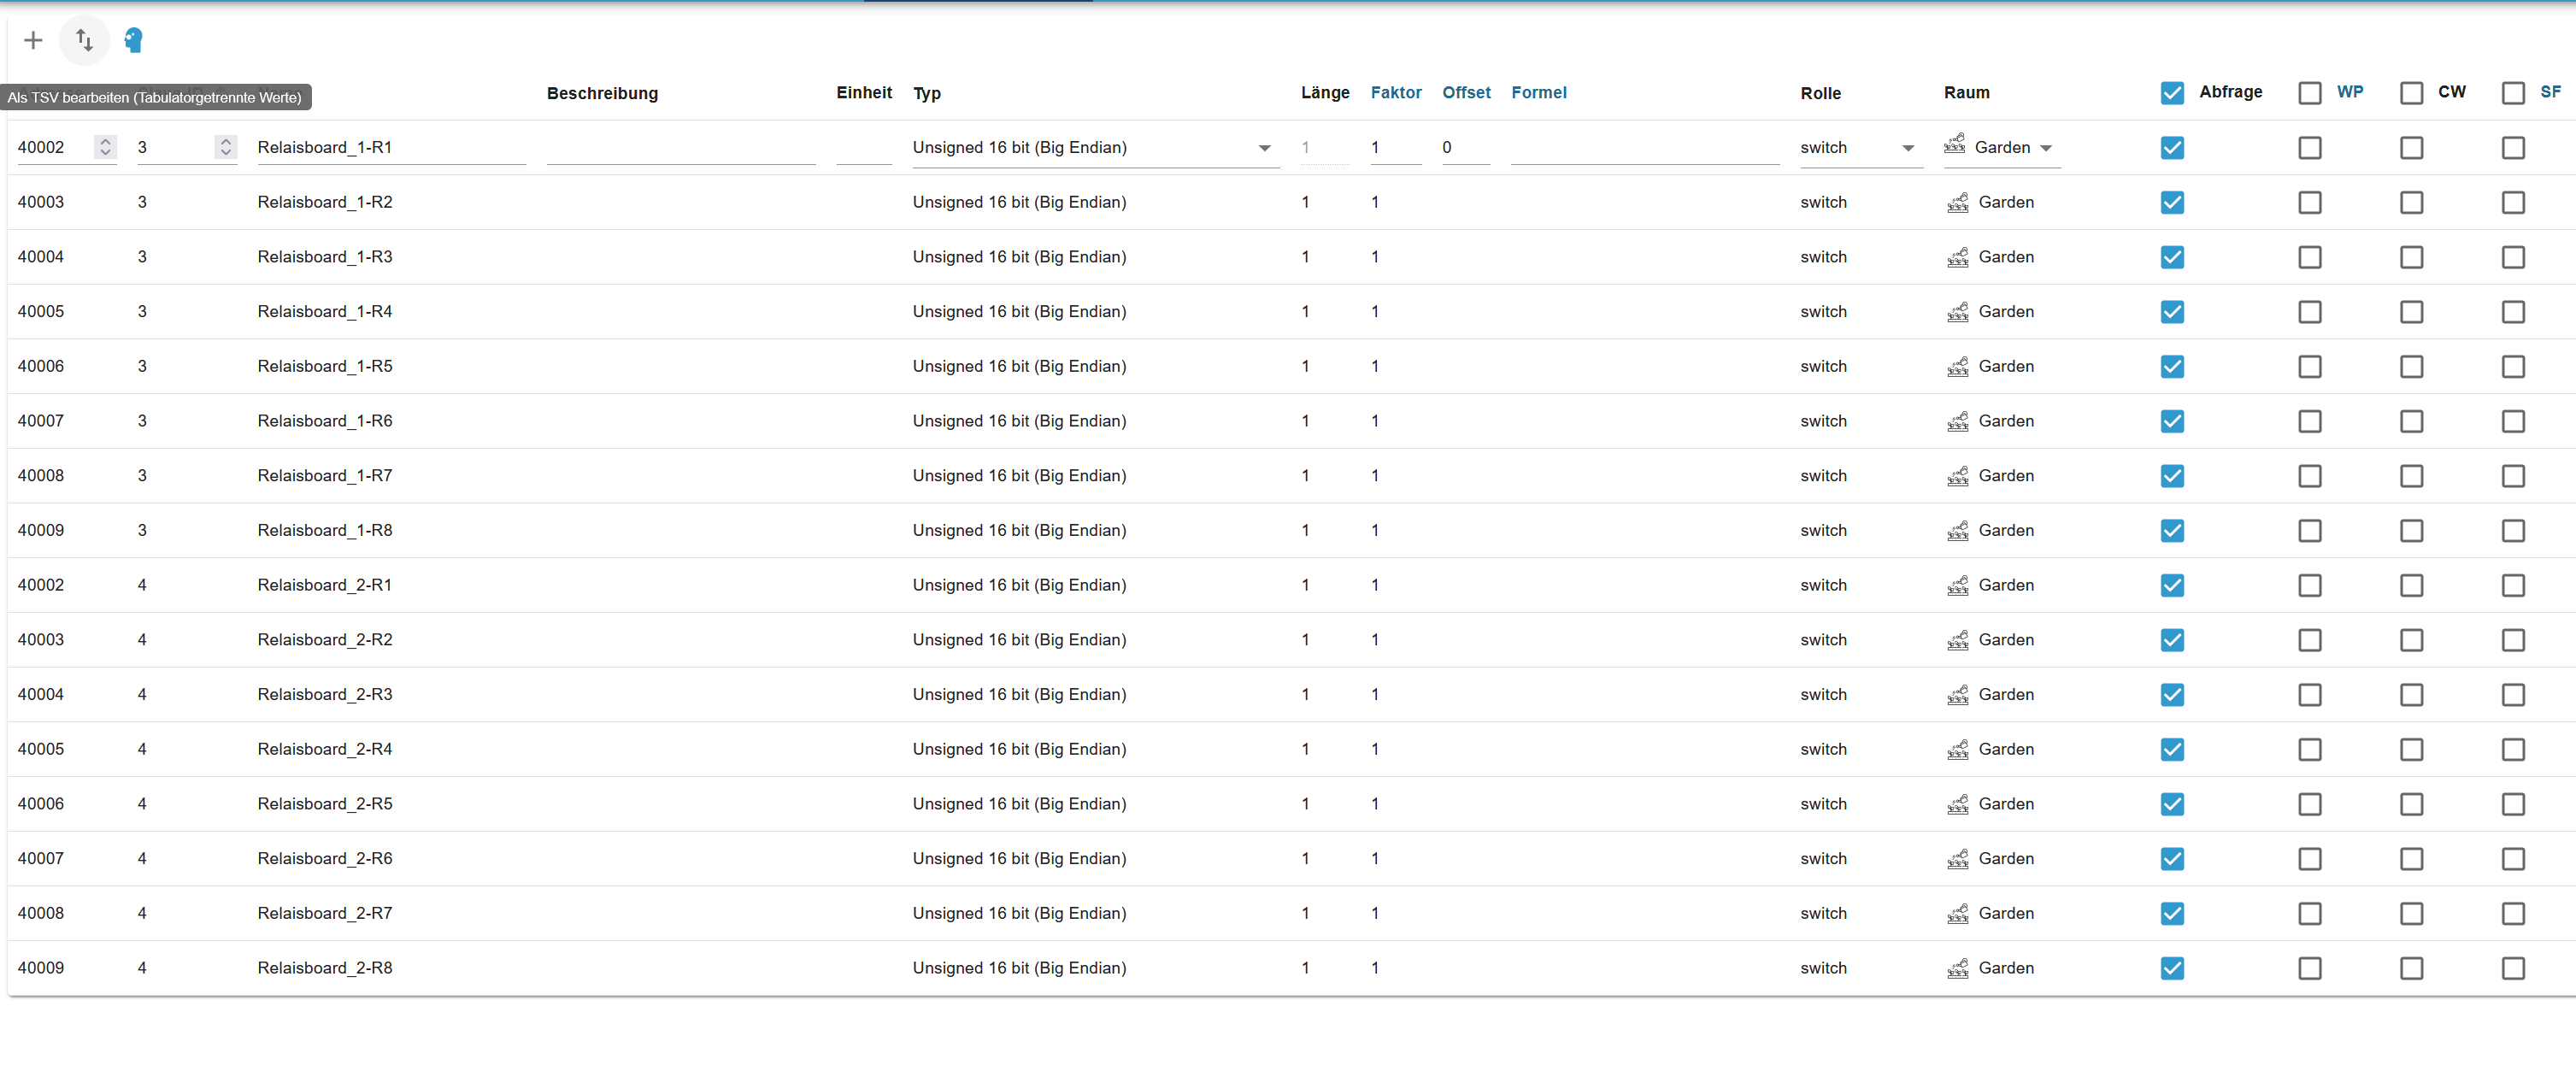Viewport: 2576px width, 1065px height.
Task: Click the blue head expert mode icon
Action: pyautogui.click(x=133, y=40)
